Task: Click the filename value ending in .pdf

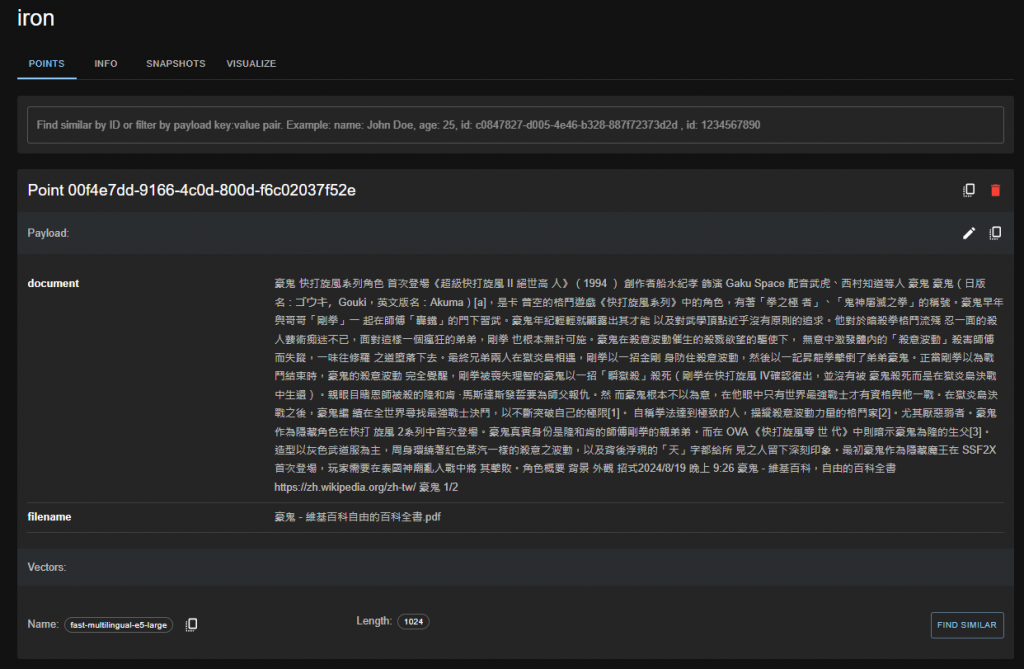Action: (357, 517)
